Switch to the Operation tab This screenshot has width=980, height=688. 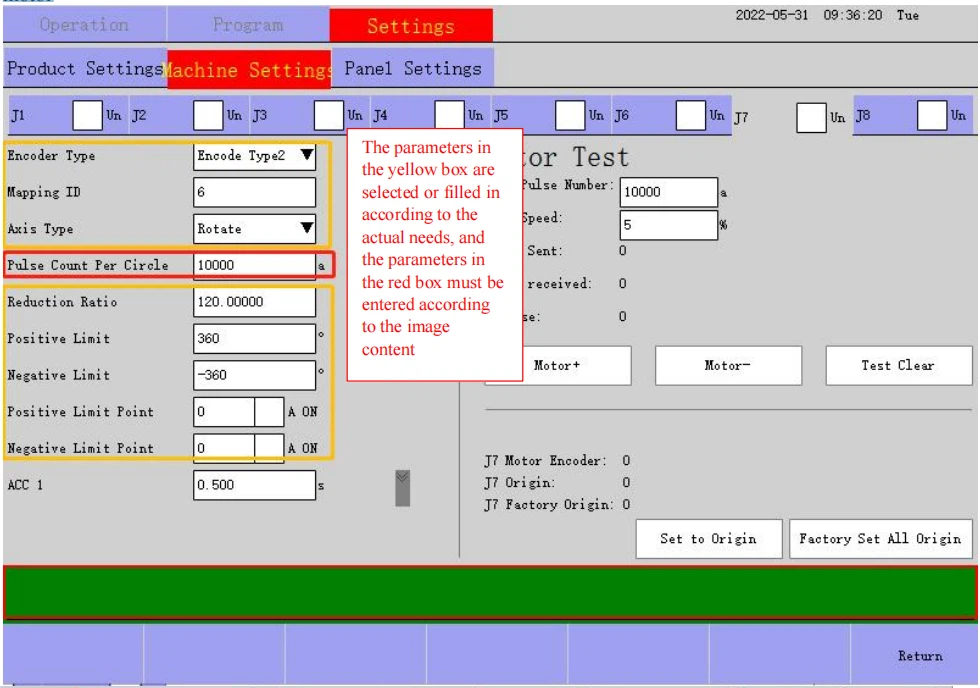(x=84, y=25)
